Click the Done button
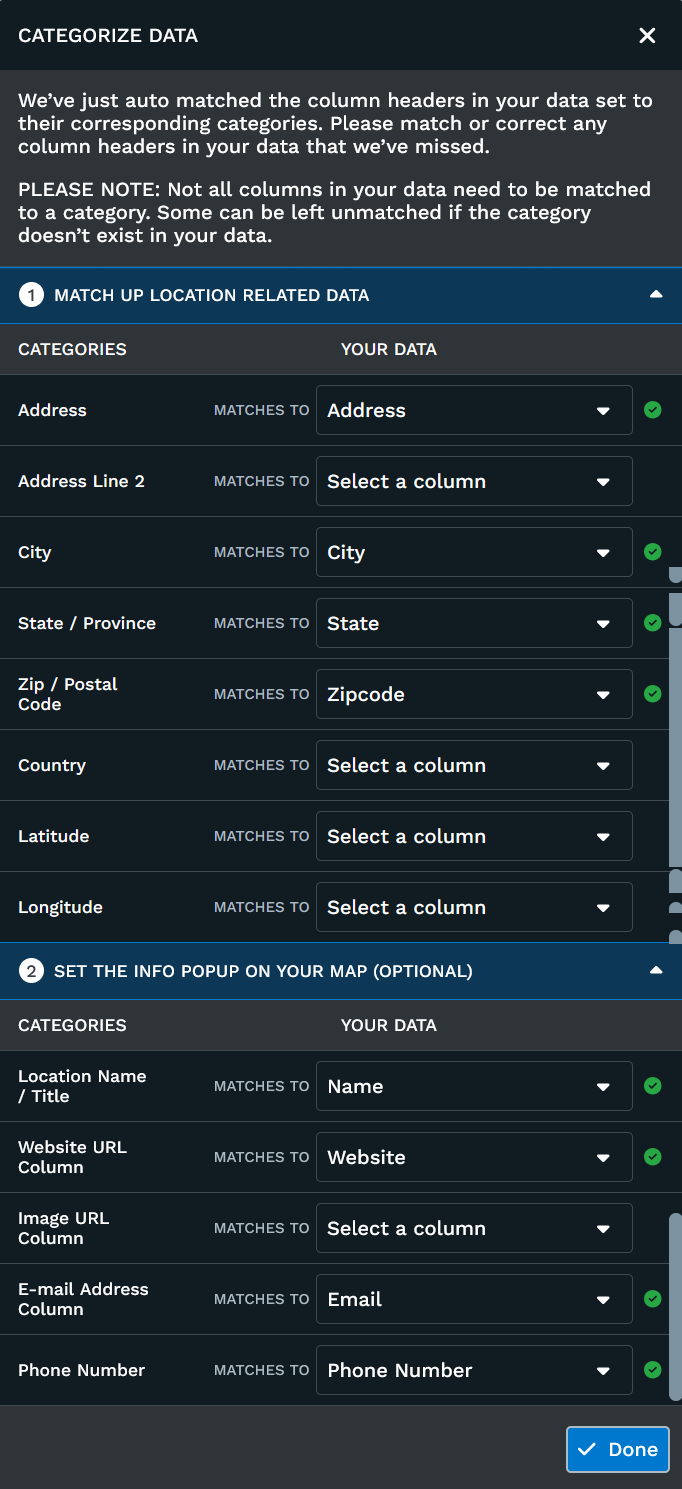 [x=618, y=1449]
